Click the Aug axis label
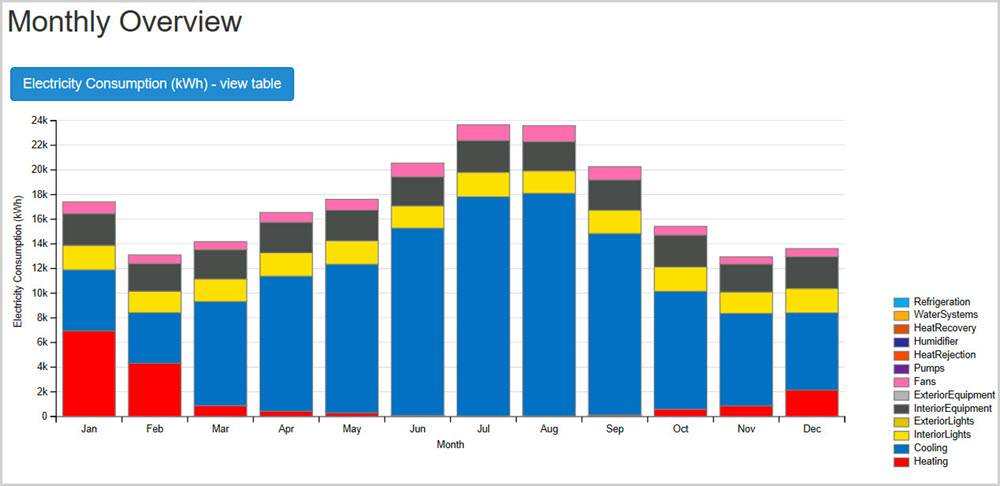 pos(549,429)
